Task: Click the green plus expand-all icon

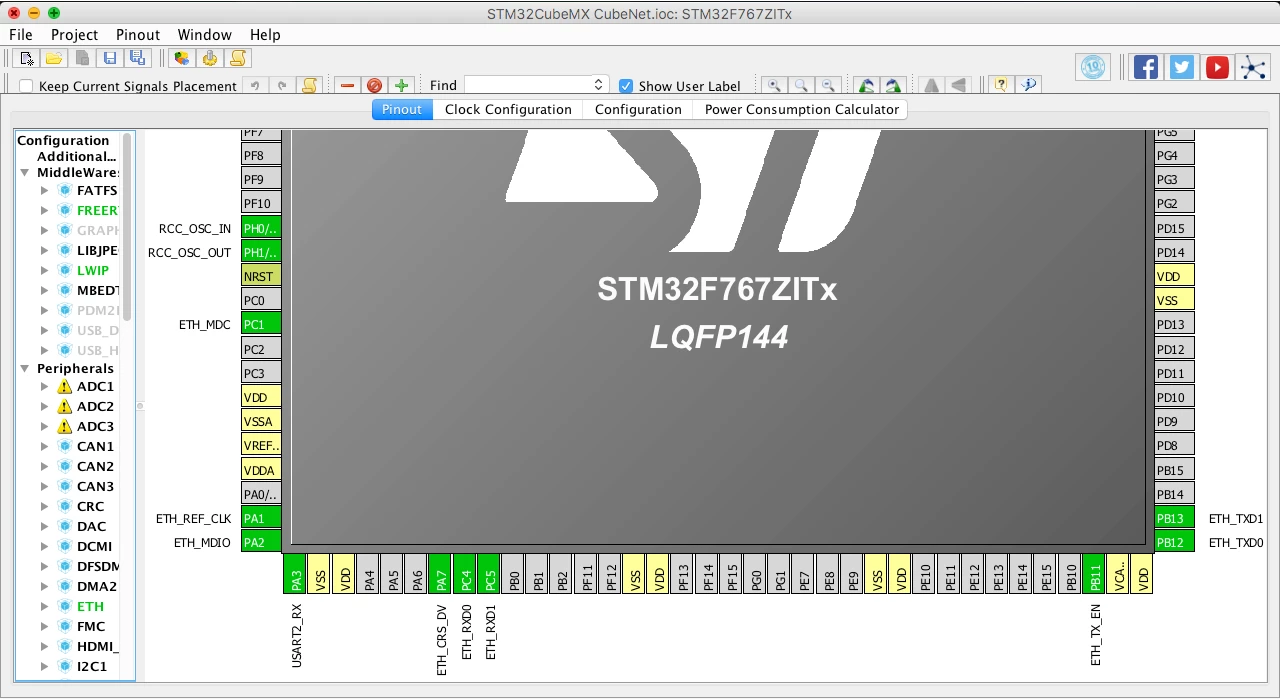Action: (401, 86)
